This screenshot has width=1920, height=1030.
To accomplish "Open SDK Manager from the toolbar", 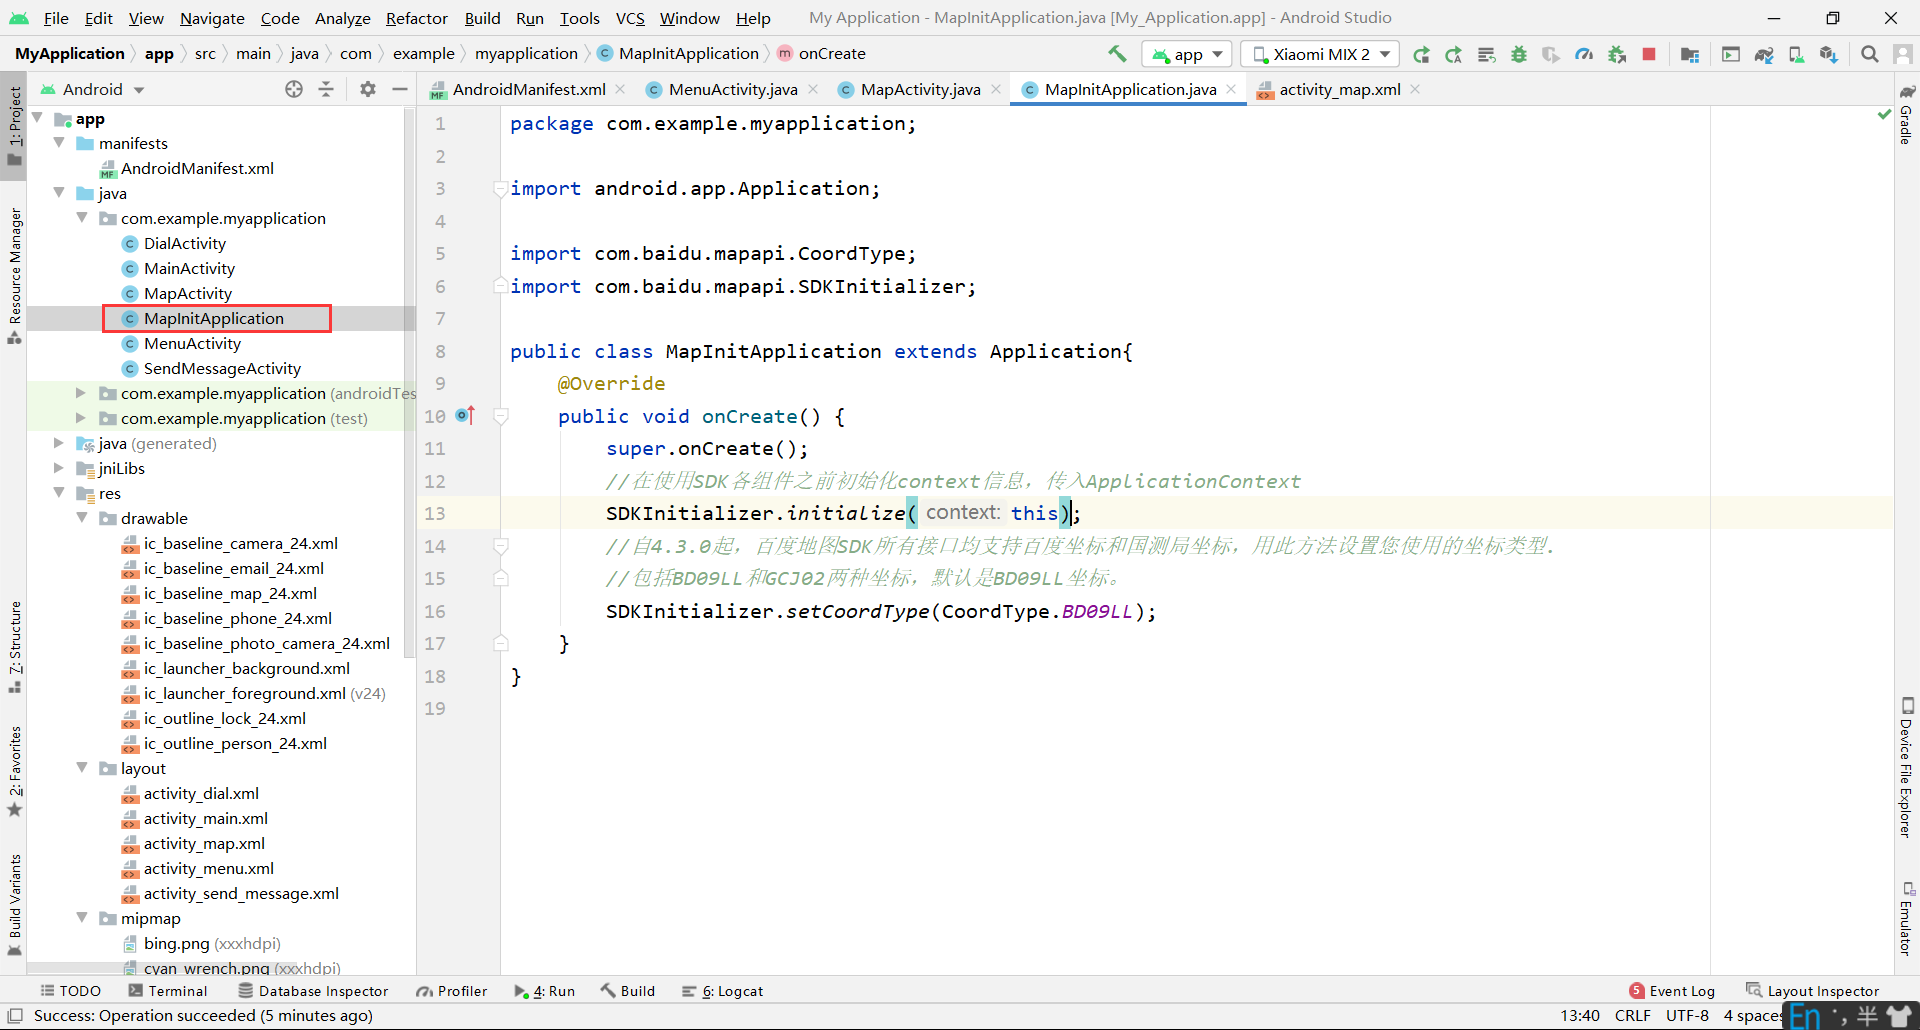I will click(1827, 54).
